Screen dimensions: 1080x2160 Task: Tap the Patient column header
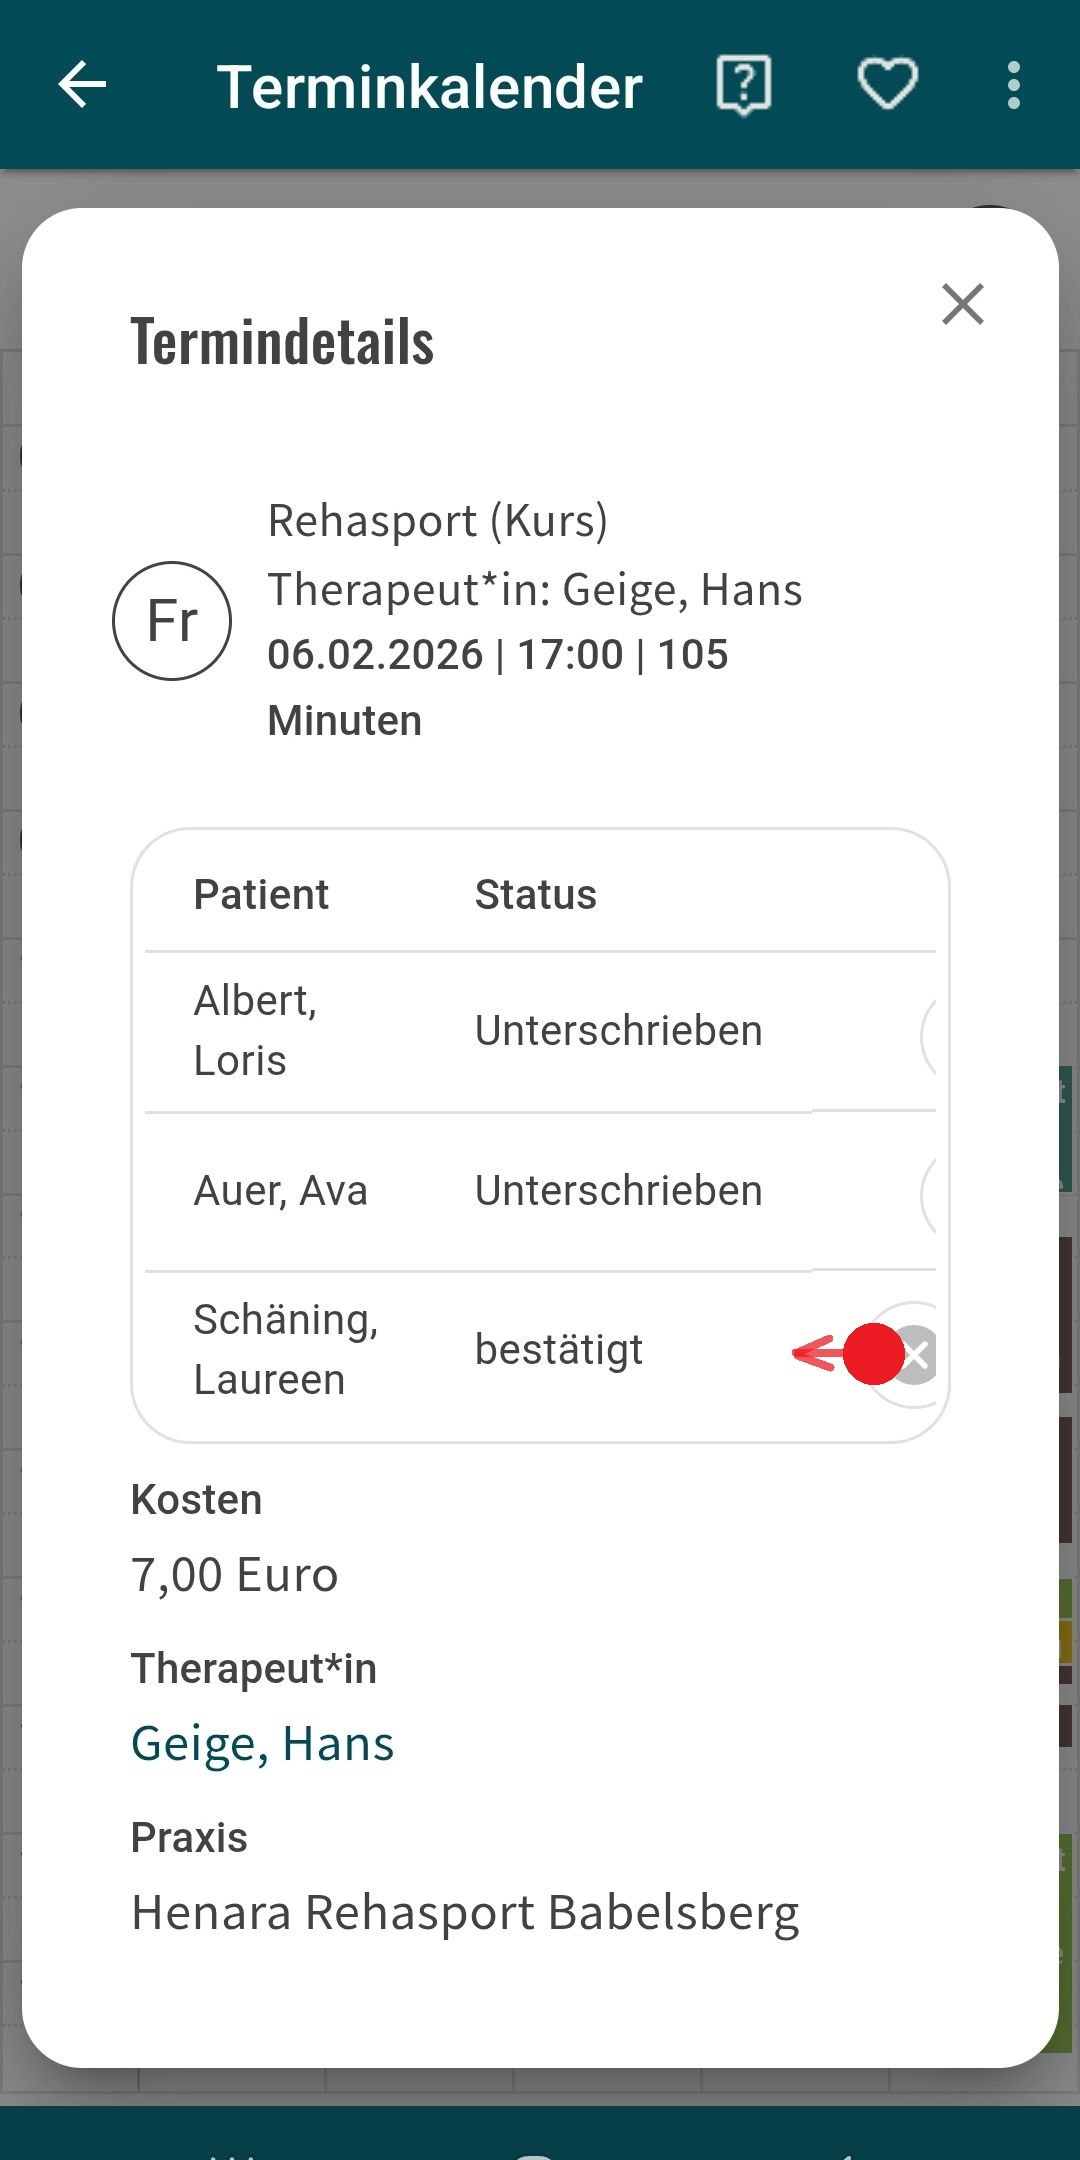click(261, 895)
